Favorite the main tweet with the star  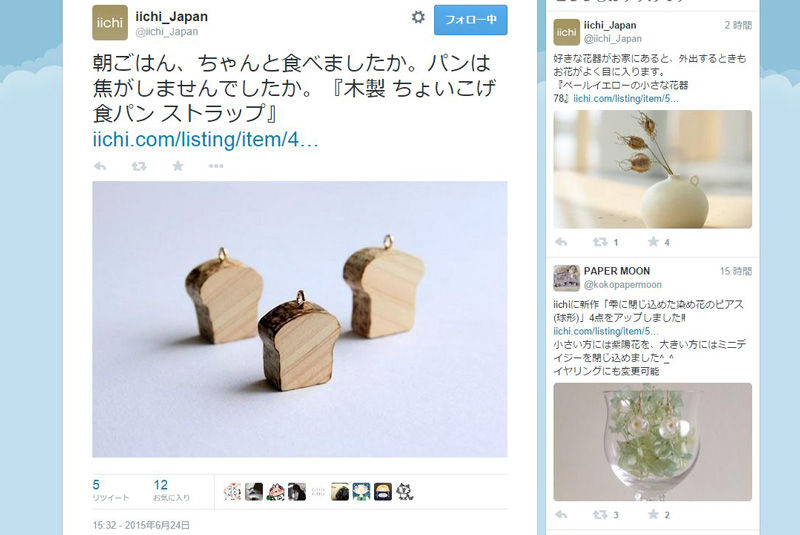178,166
